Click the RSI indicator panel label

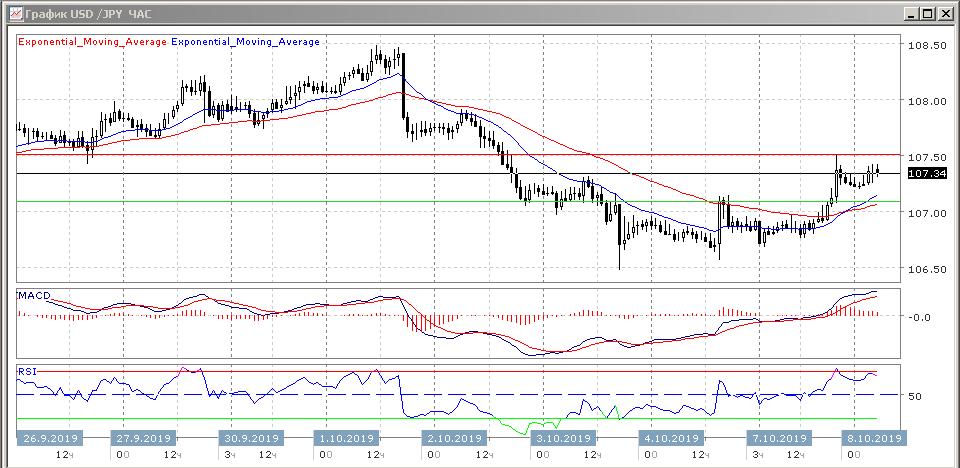coord(27,371)
